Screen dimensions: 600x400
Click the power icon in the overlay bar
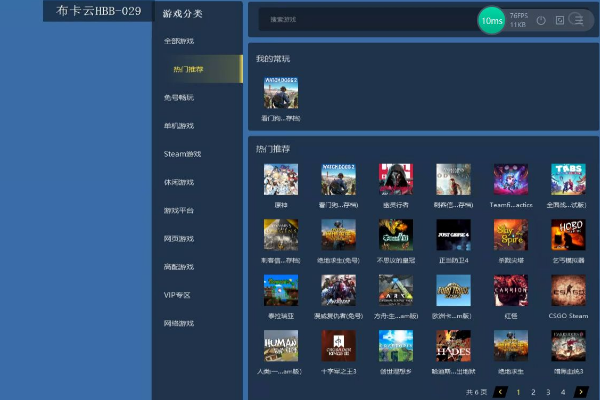coord(541,20)
